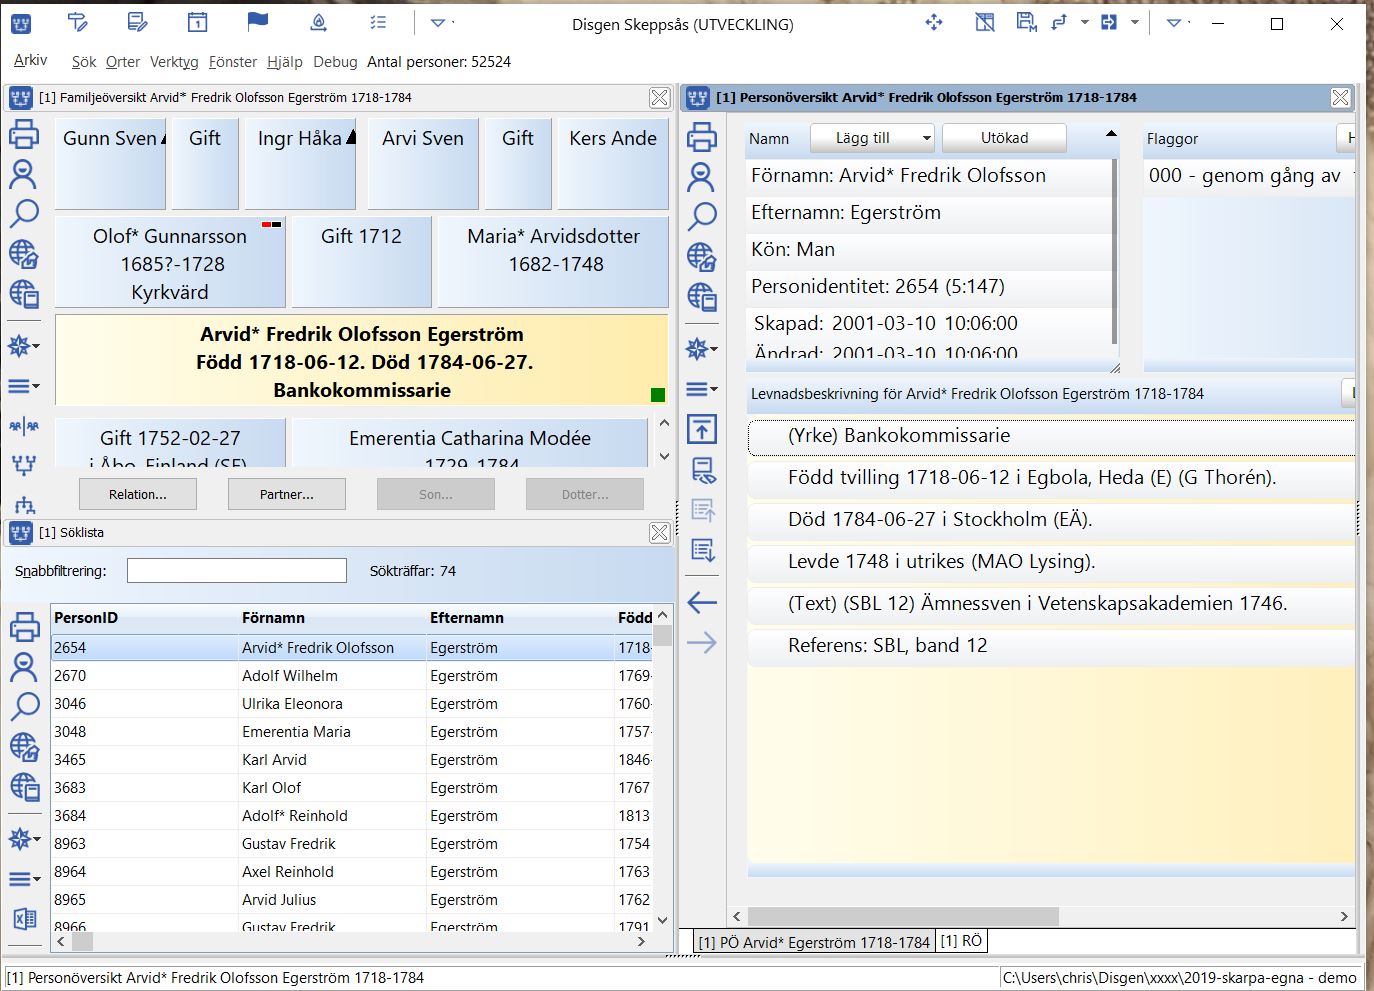Viewport: 1374px width, 991px height.
Task: Open the star dropdown in the Söklista sidebar
Action: point(23,839)
